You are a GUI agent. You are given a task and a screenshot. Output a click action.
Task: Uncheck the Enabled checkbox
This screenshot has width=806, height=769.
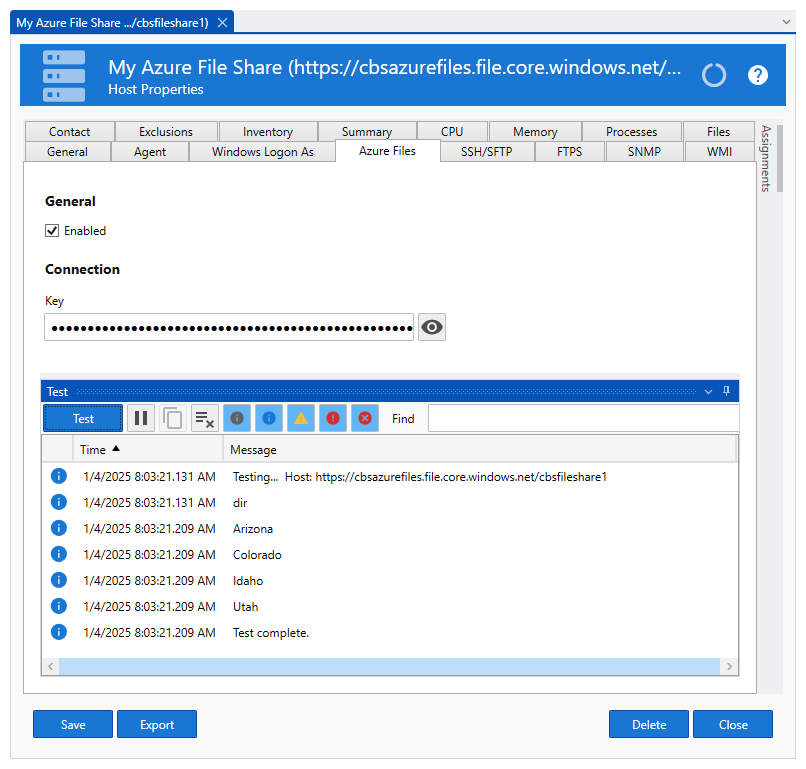52,231
